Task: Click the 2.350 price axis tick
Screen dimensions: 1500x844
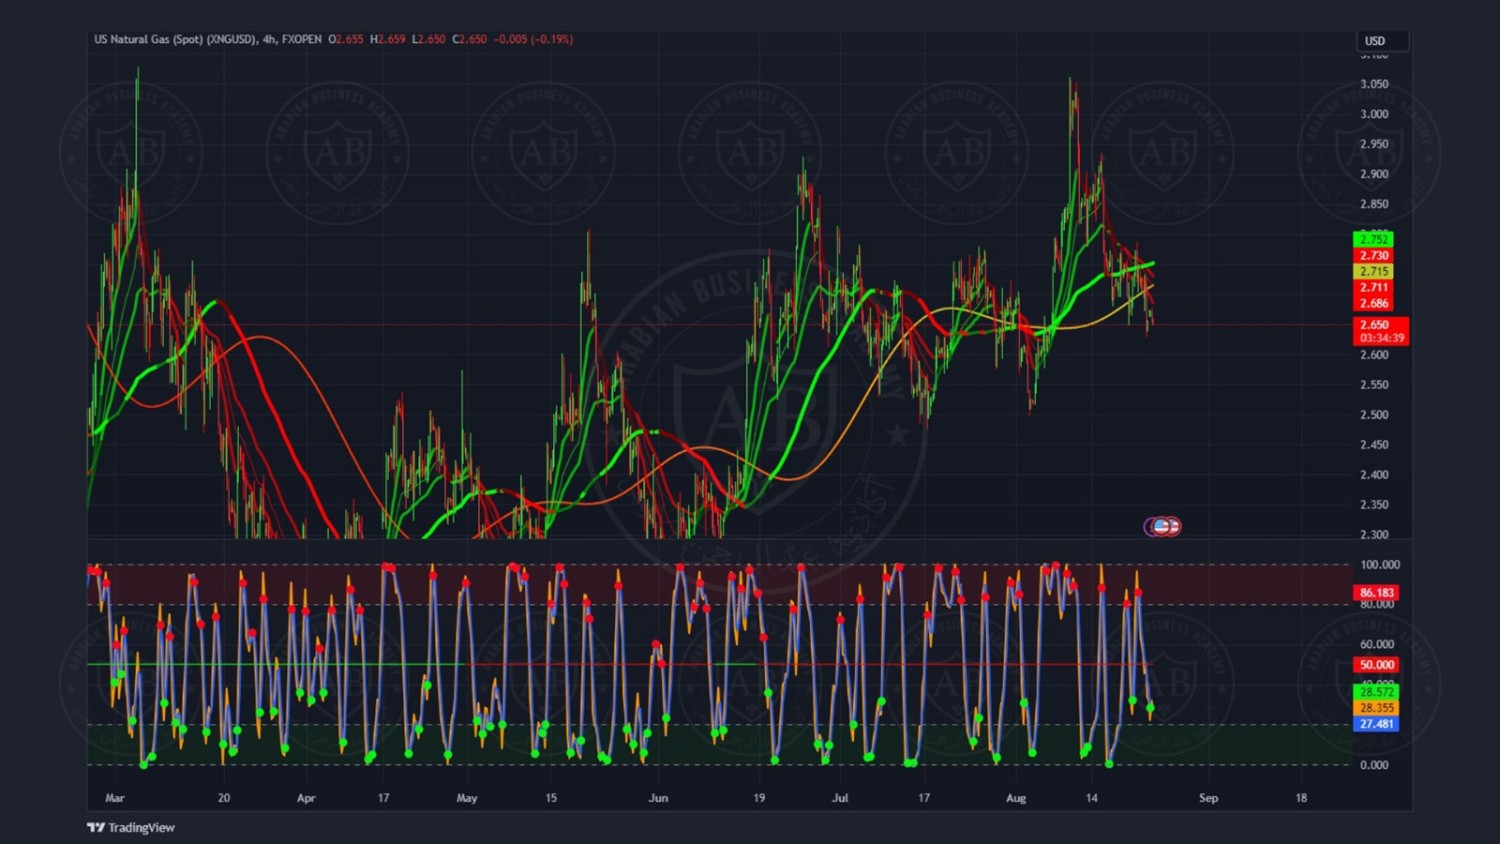Action: coord(1374,505)
